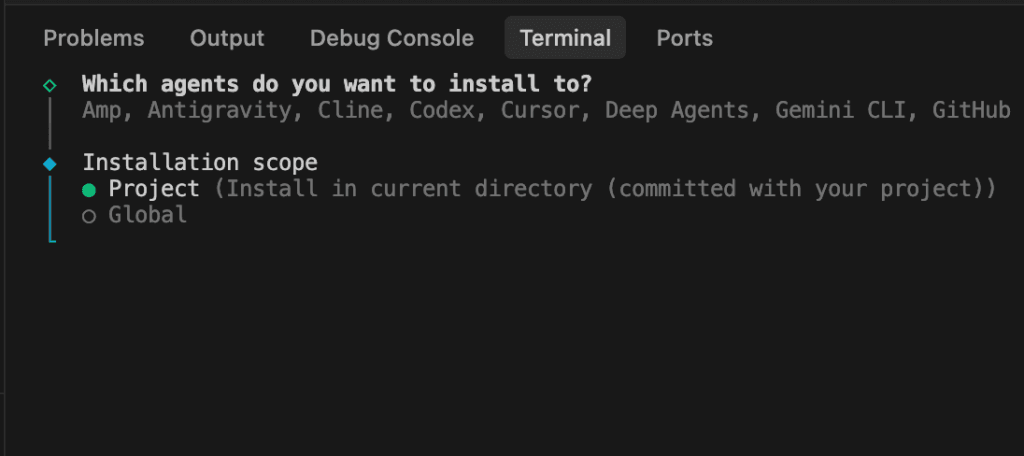Choose the Global radio bullet

point(89,215)
